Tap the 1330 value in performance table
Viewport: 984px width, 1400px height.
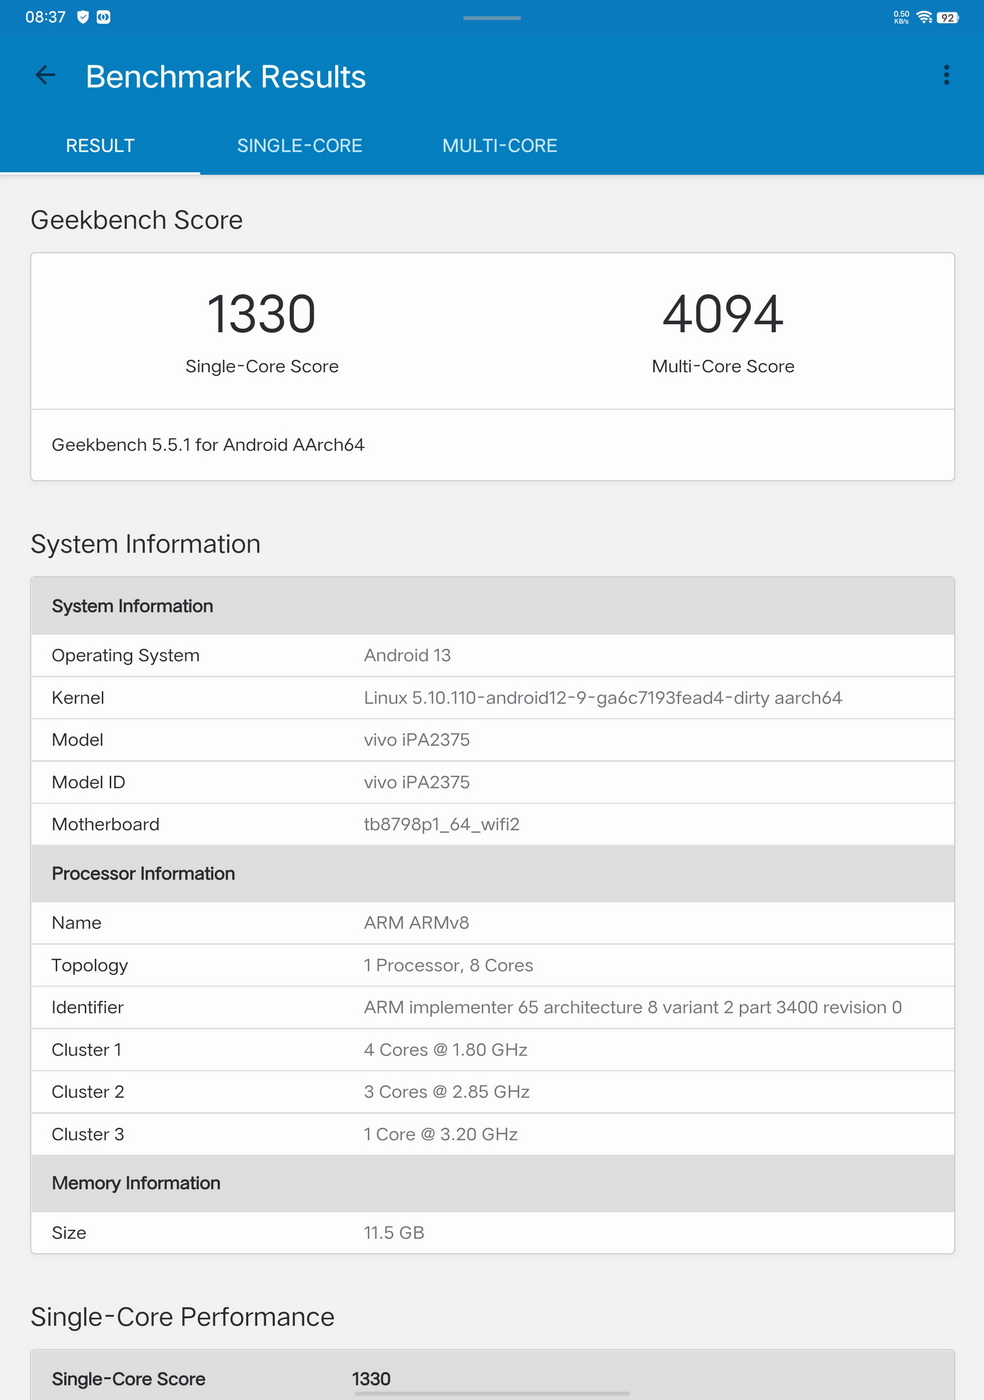click(371, 1379)
